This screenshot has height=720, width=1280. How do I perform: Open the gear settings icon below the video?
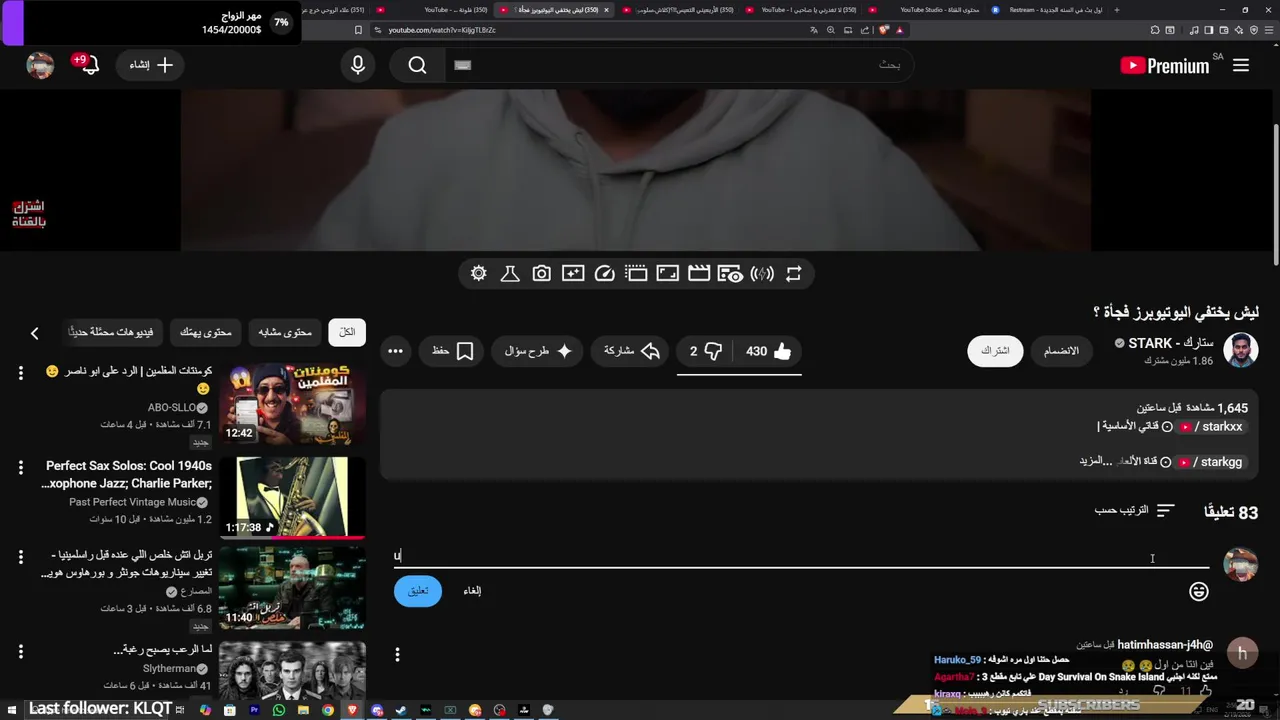(479, 273)
